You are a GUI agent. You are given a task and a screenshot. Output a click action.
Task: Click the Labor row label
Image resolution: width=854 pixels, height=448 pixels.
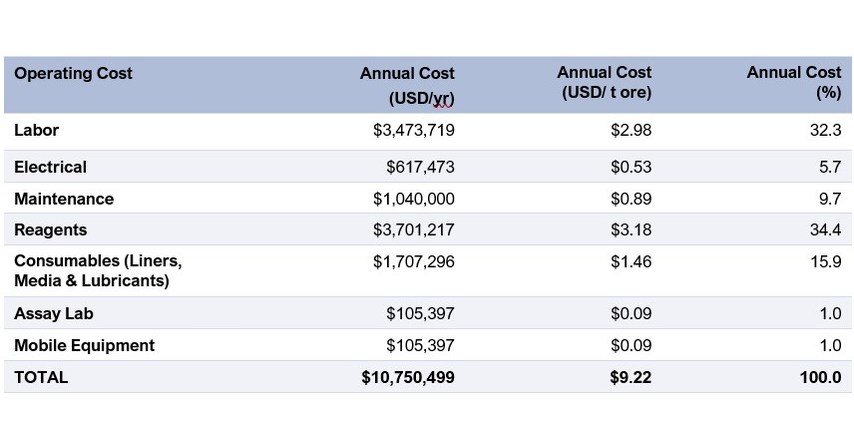(36, 130)
